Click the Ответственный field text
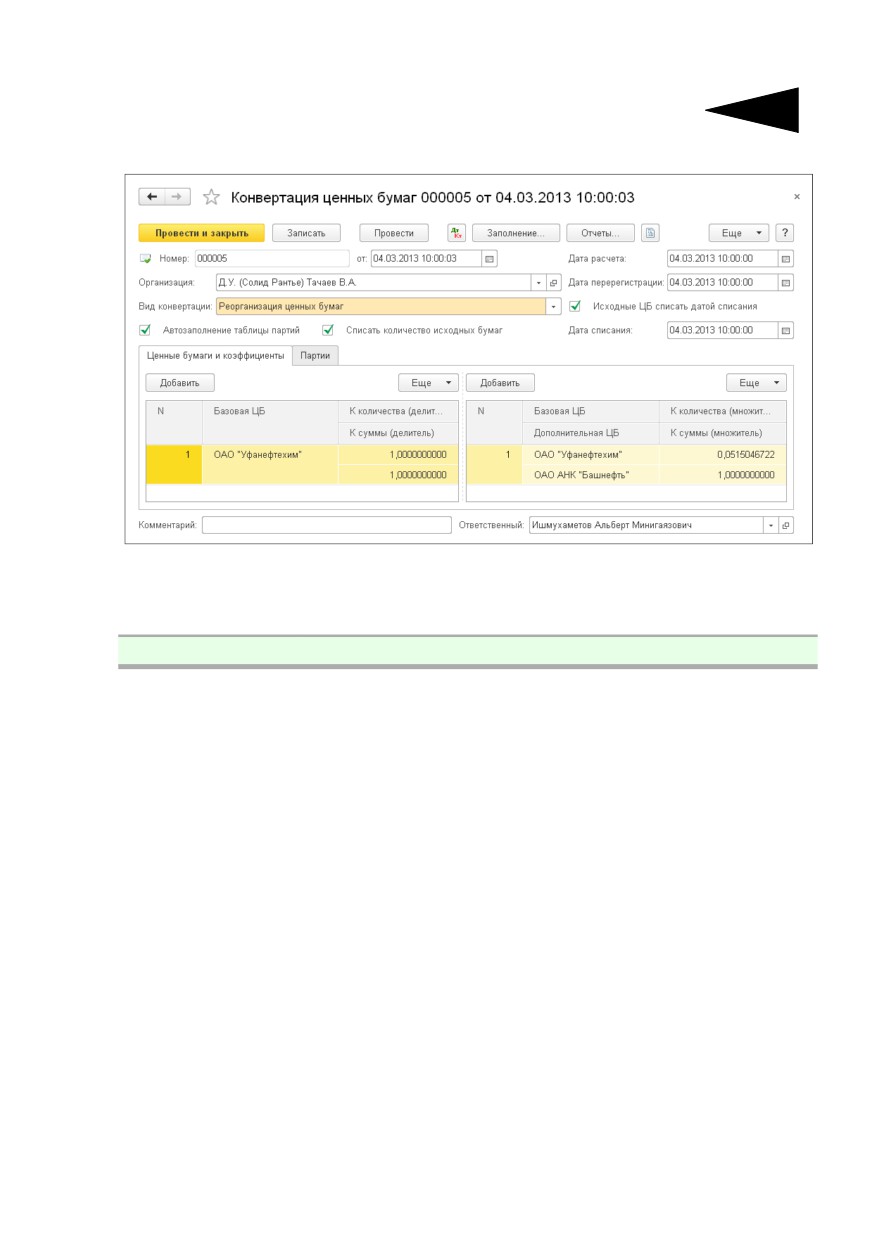Screen dimensions: 875x1239 (x=646, y=525)
